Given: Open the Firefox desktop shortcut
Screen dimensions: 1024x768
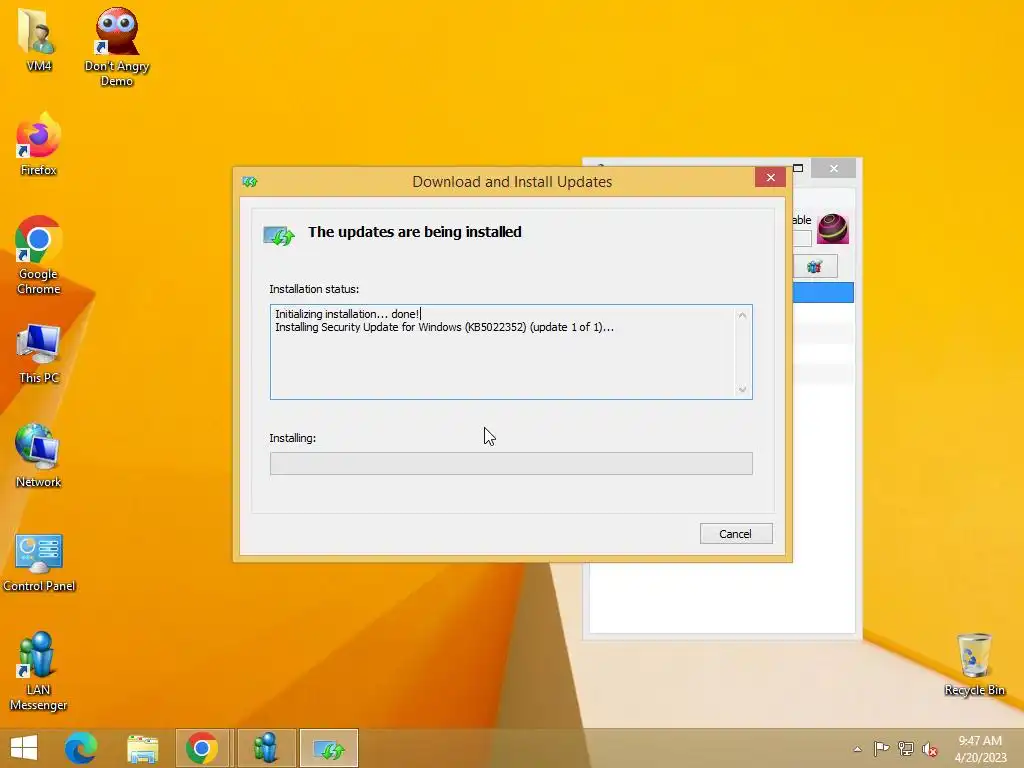Looking at the screenshot, I should tap(39, 144).
